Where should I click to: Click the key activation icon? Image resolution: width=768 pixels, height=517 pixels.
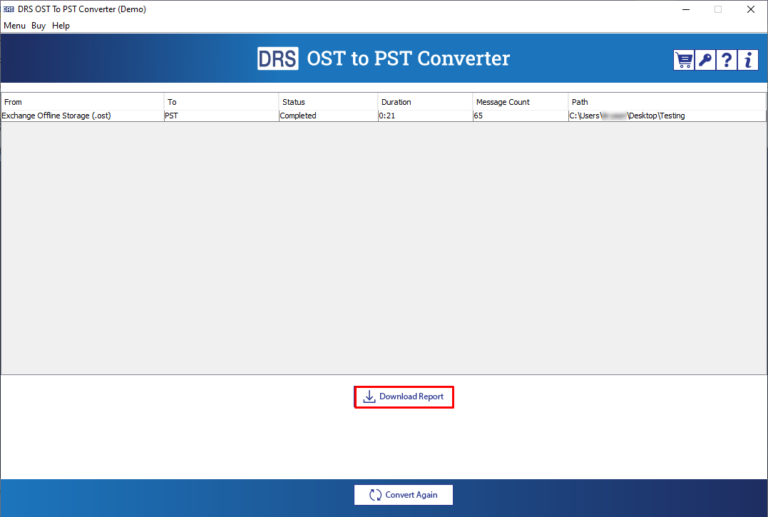705,60
